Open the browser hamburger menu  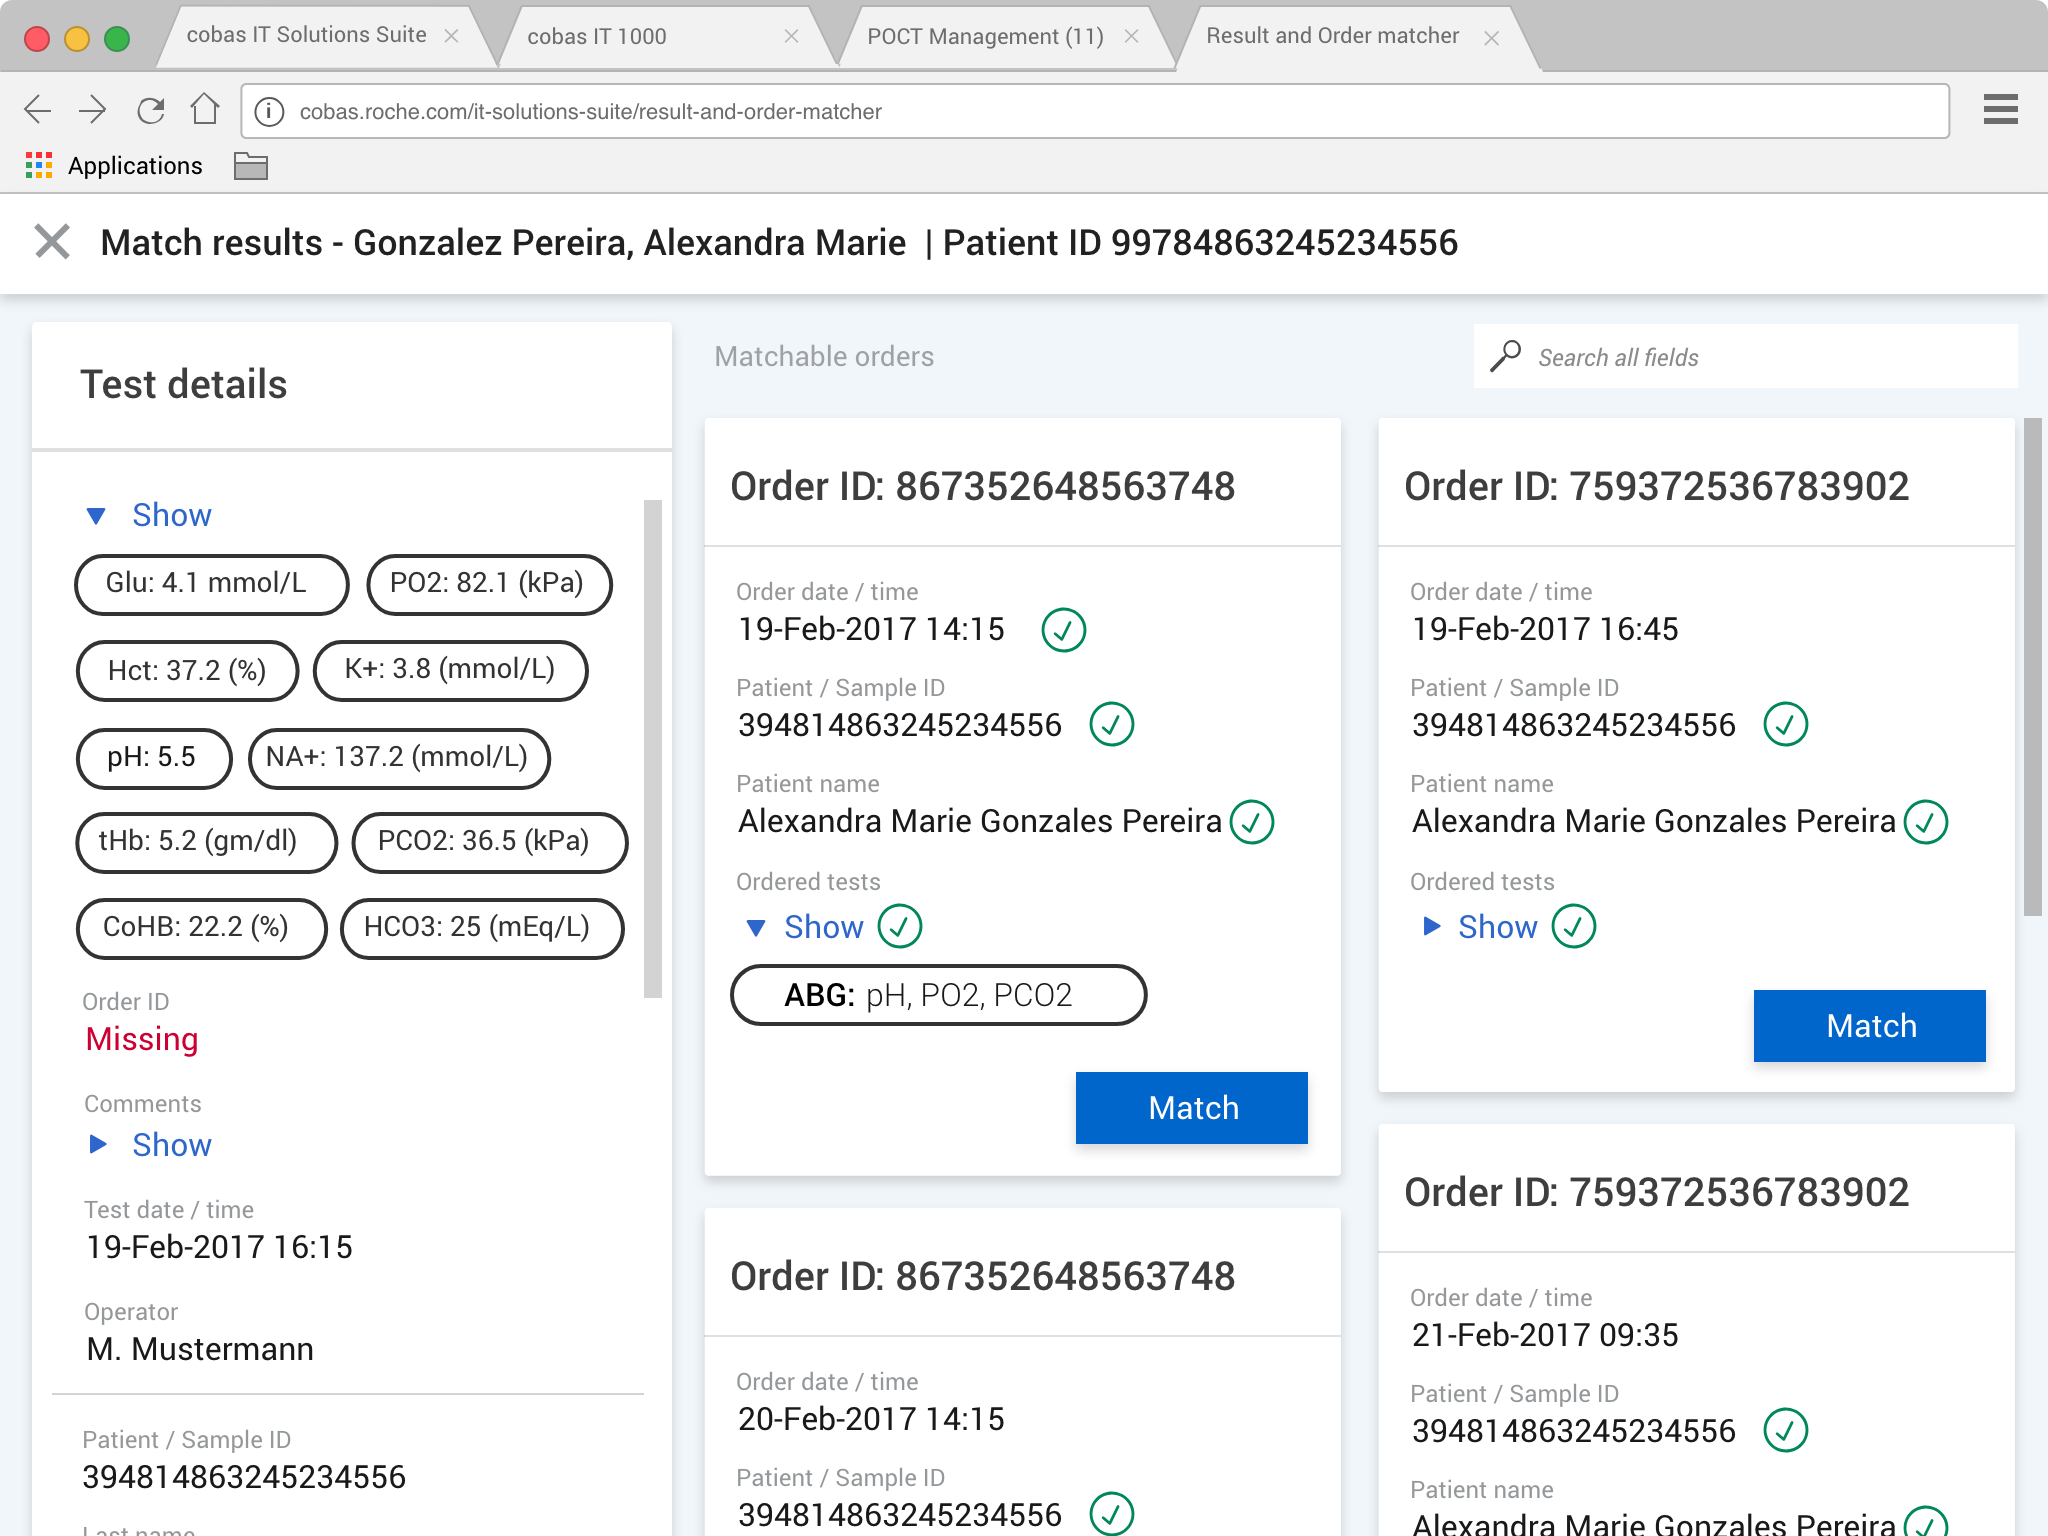(x=2000, y=109)
